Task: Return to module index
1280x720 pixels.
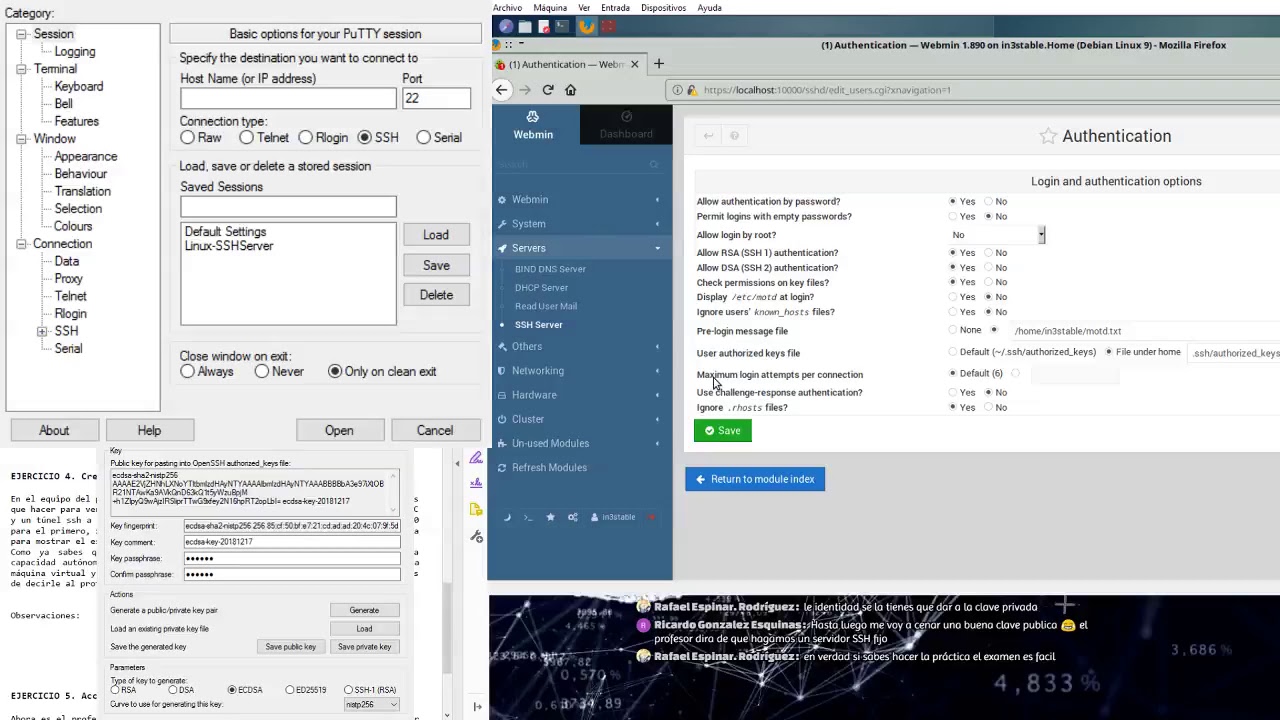Action: [755, 479]
